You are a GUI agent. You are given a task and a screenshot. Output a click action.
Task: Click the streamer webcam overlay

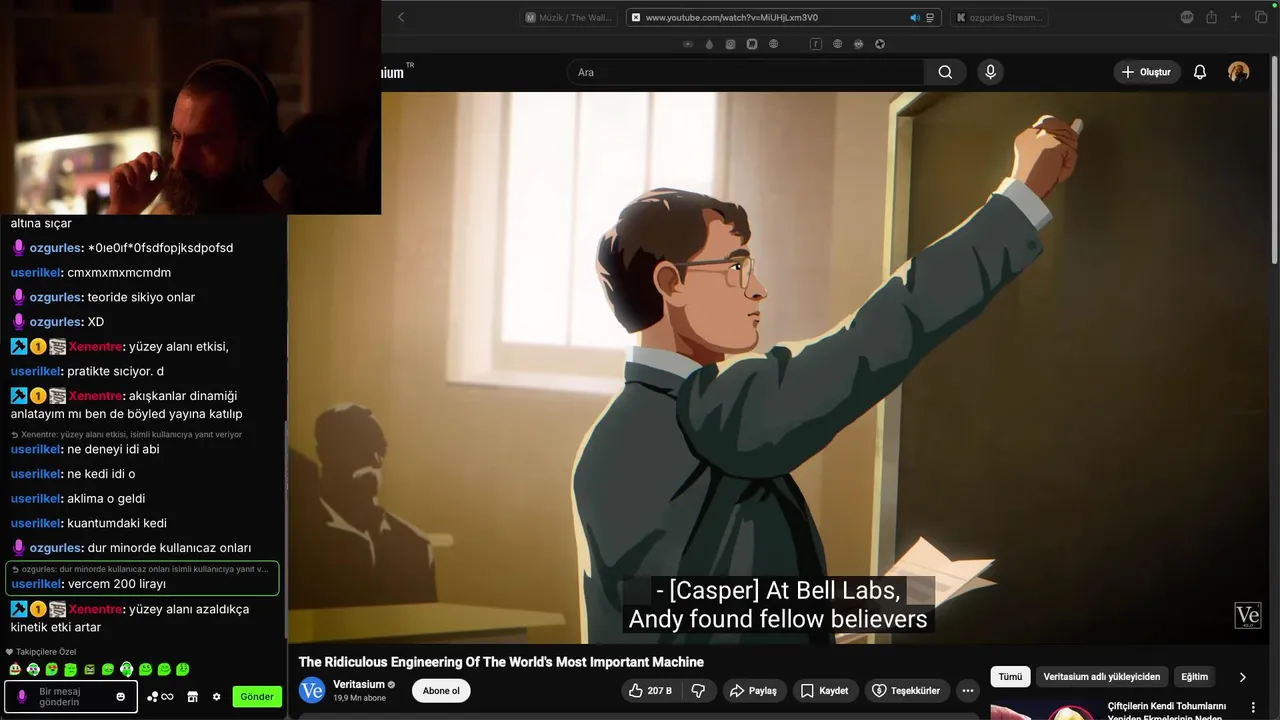point(190,107)
